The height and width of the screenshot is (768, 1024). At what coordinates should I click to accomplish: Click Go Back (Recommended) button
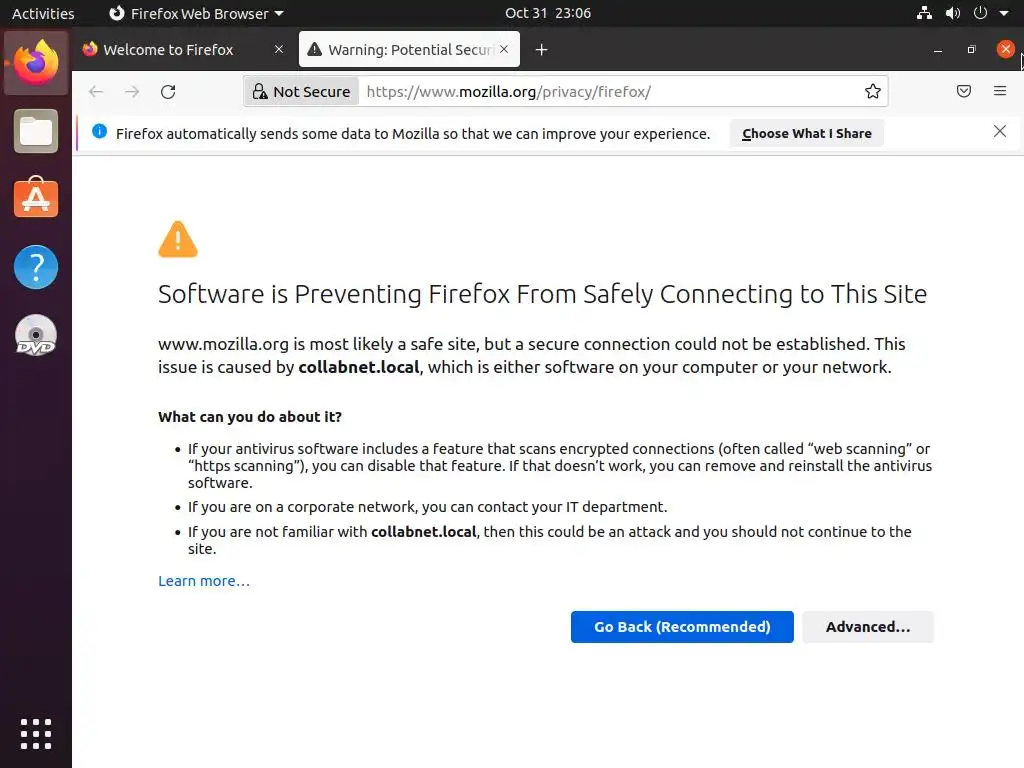point(682,627)
